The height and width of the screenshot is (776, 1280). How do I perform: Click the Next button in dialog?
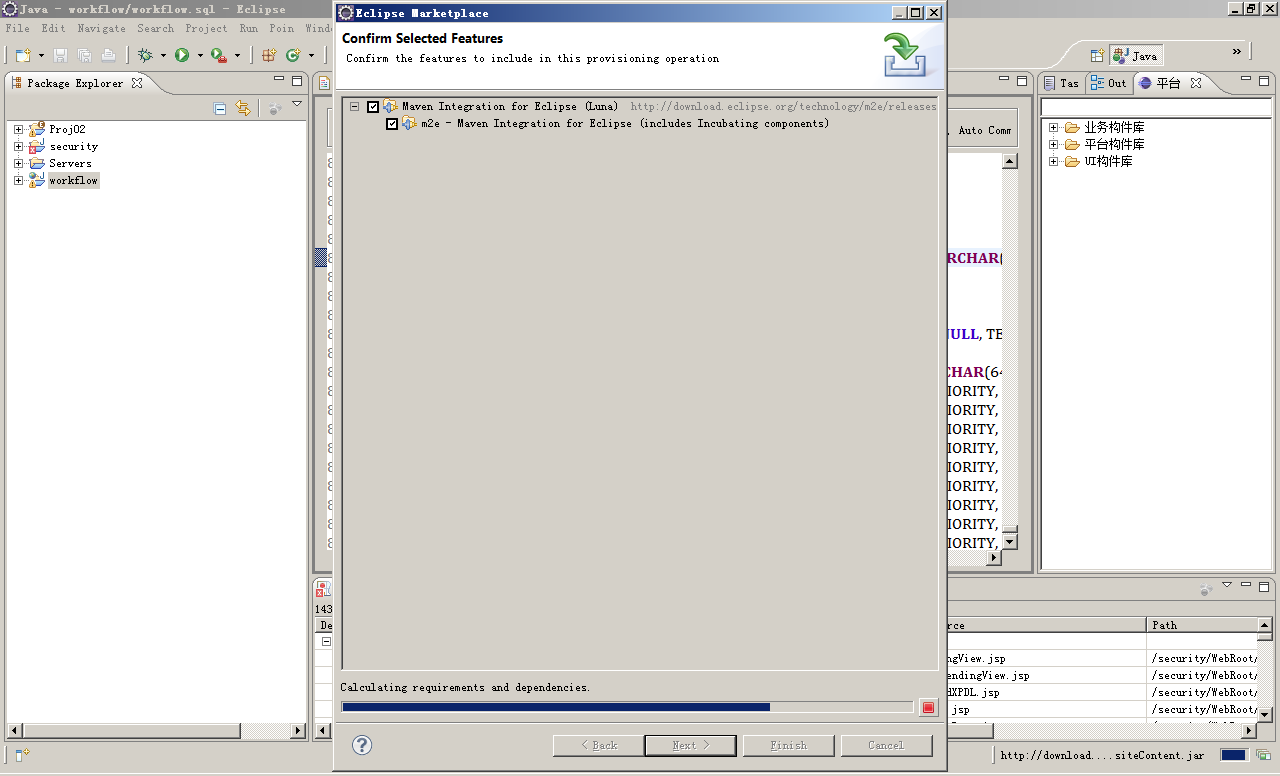690,745
